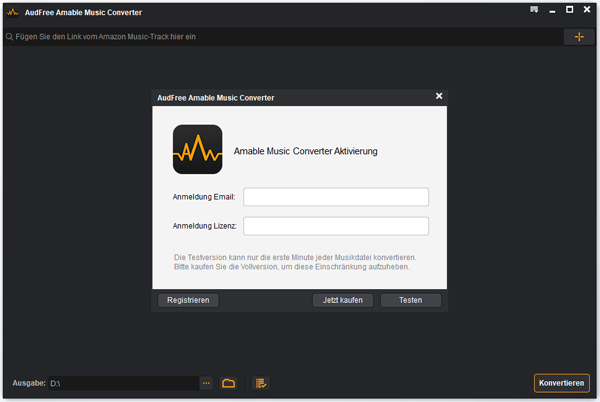Click the 'Ausgabe:' label
The width and height of the screenshot is (600, 402).
[29, 383]
